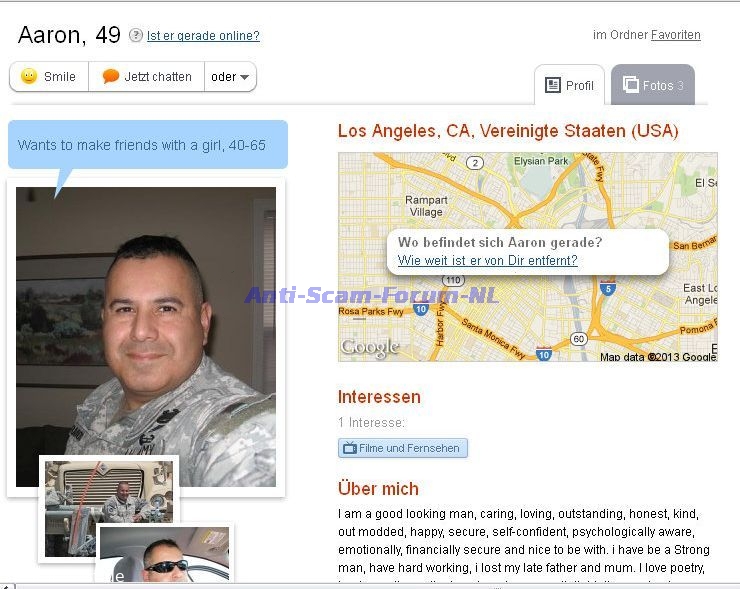Click the dropdown arrow next to oder
Viewport: 740px width, 589px height.
point(244,77)
